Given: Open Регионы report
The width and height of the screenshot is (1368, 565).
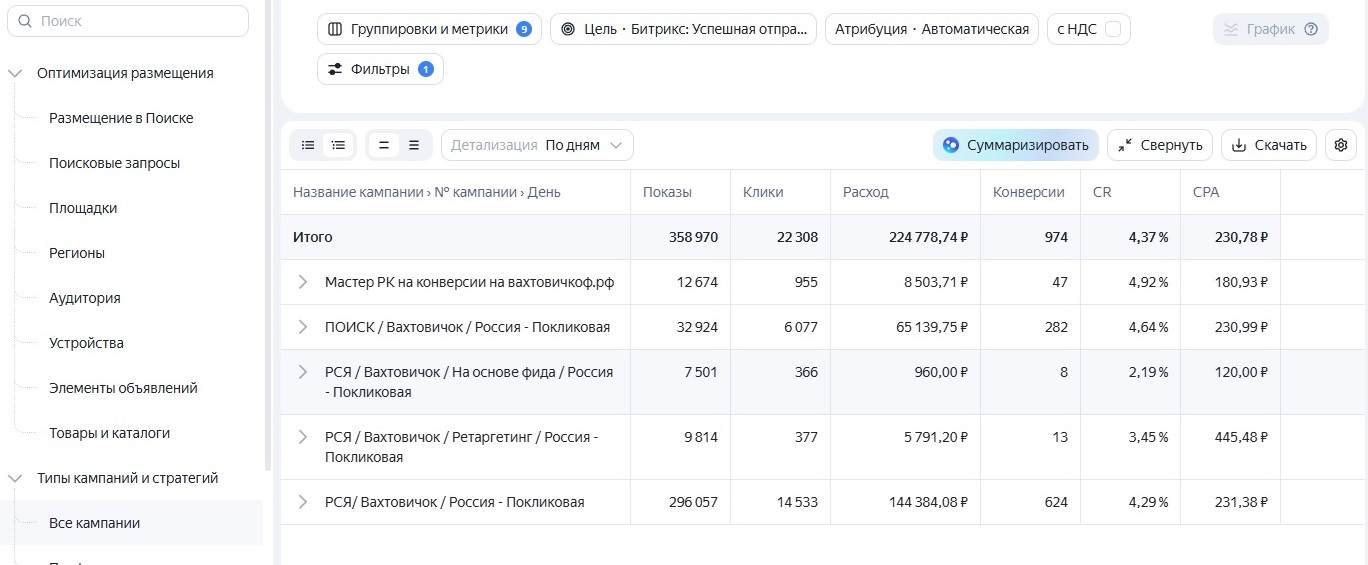Looking at the screenshot, I should point(77,253).
